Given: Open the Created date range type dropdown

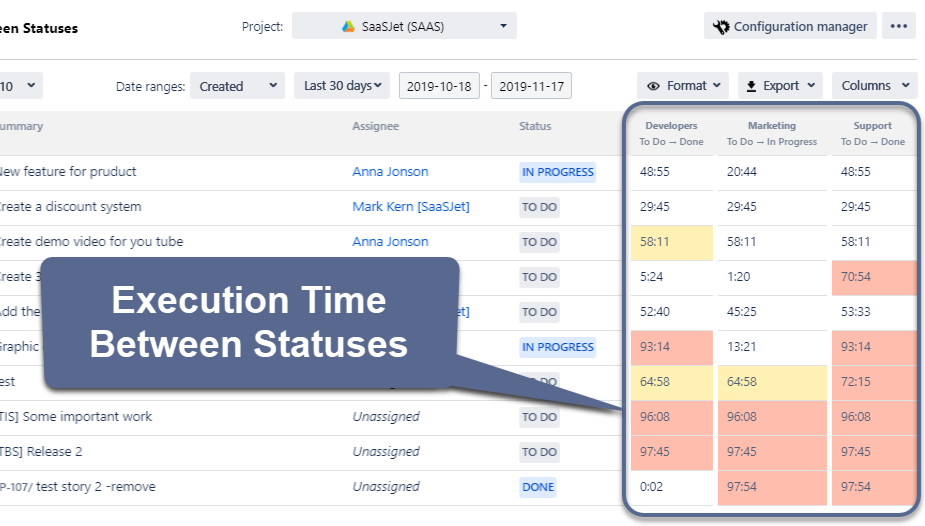Looking at the screenshot, I should (x=236, y=86).
